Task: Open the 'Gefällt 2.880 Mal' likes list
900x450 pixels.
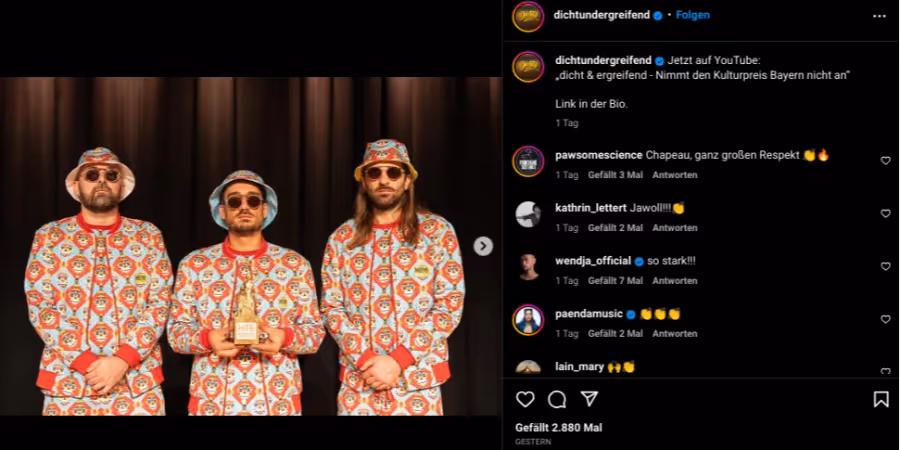Action: coord(558,428)
